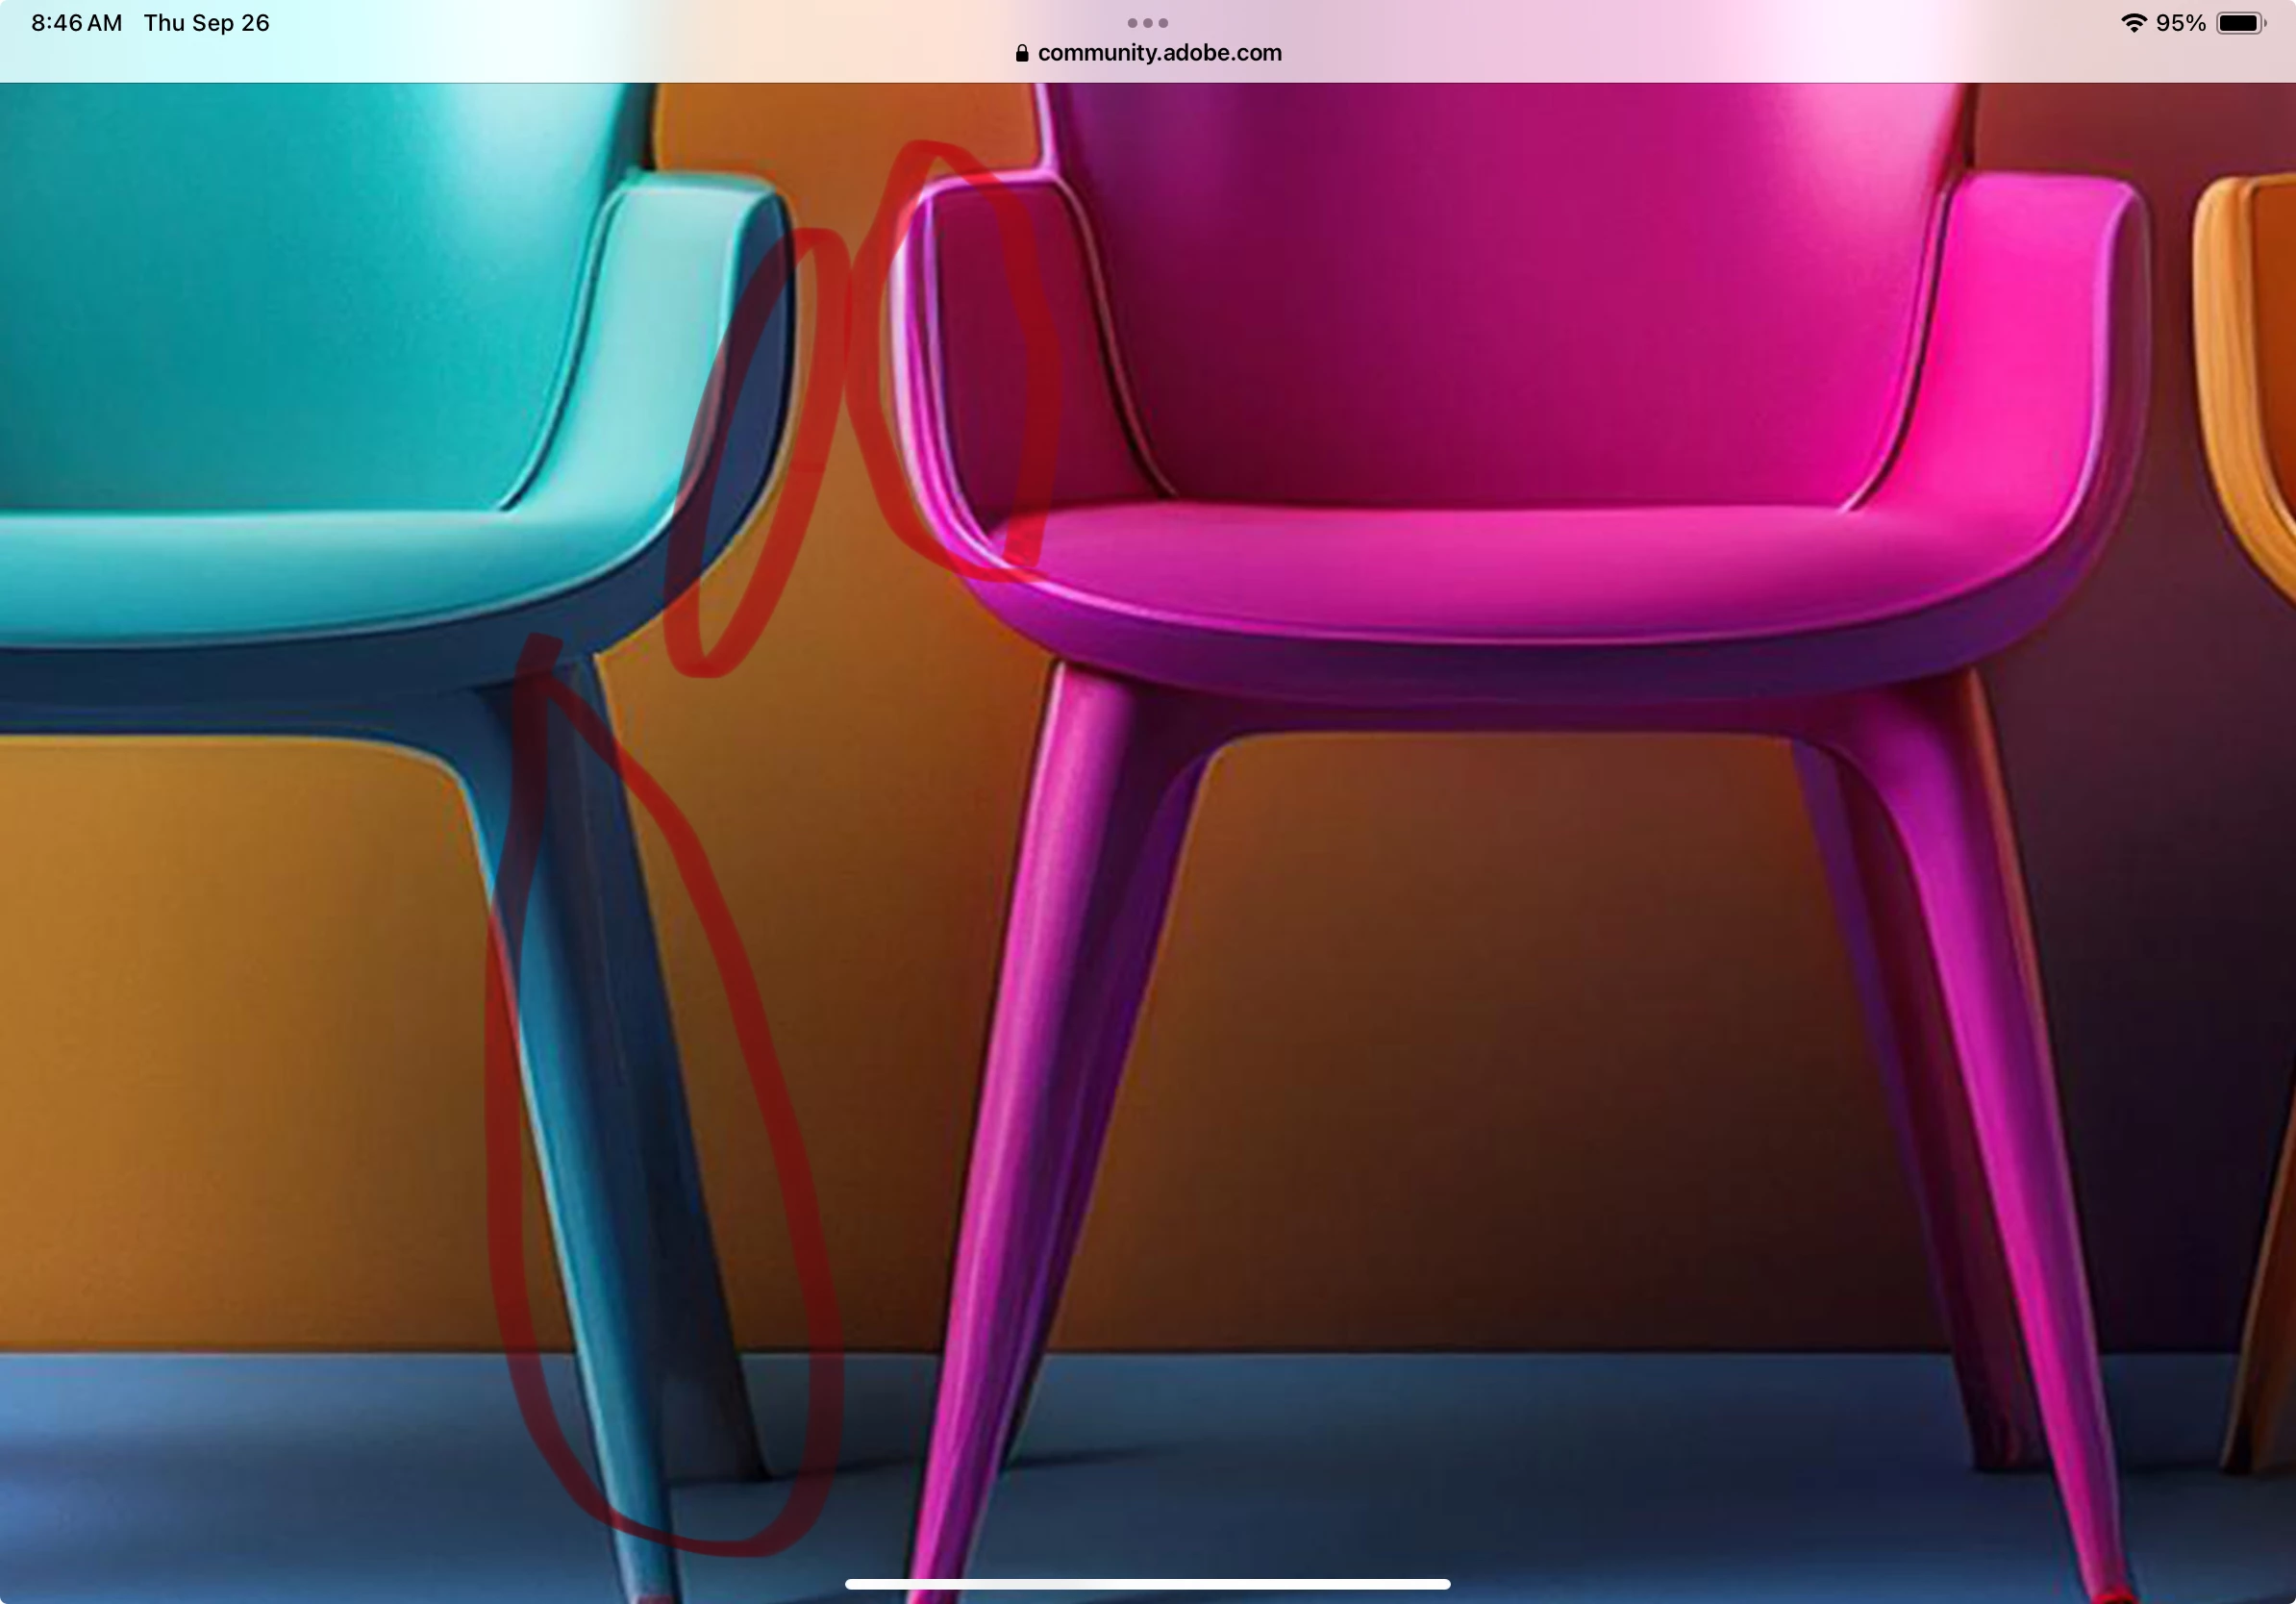Tap the home indicator bar at bottom
Viewport: 2296px width, 1604px height.
1147,1584
